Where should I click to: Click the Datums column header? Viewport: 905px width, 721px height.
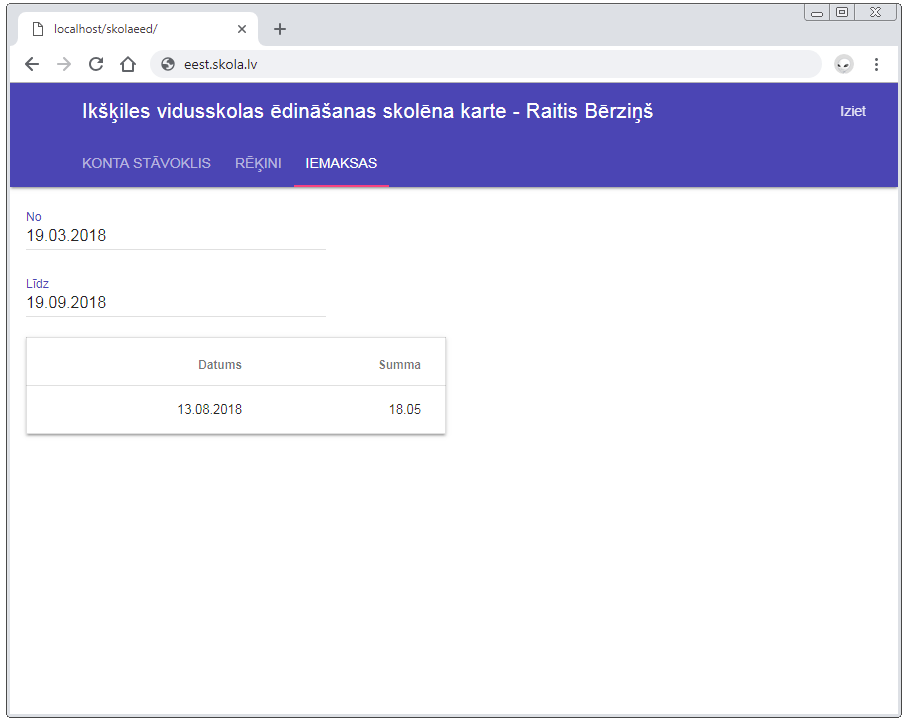point(220,365)
